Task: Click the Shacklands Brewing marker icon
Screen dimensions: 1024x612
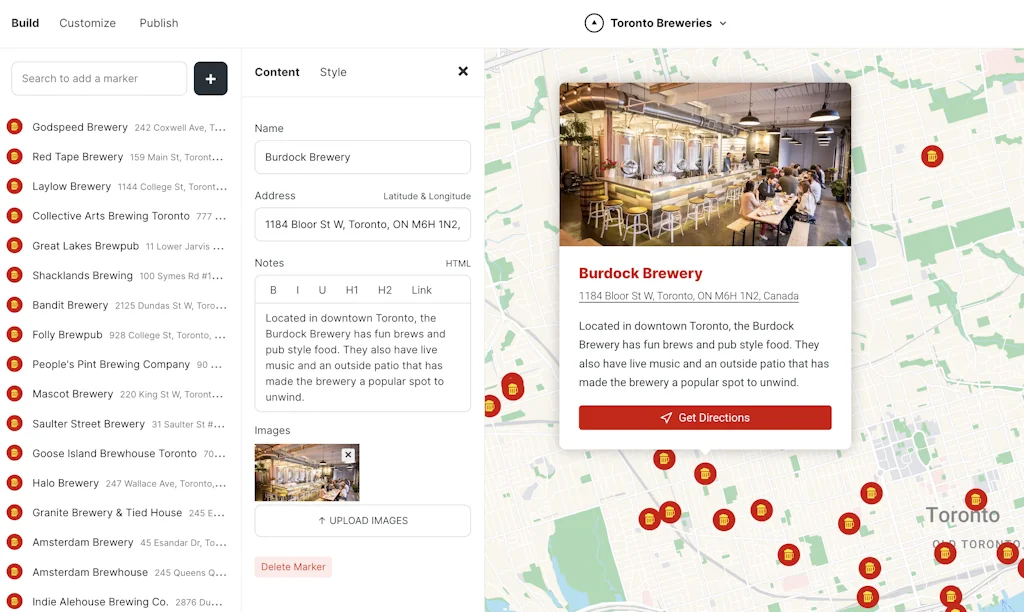Action: pos(14,275)
